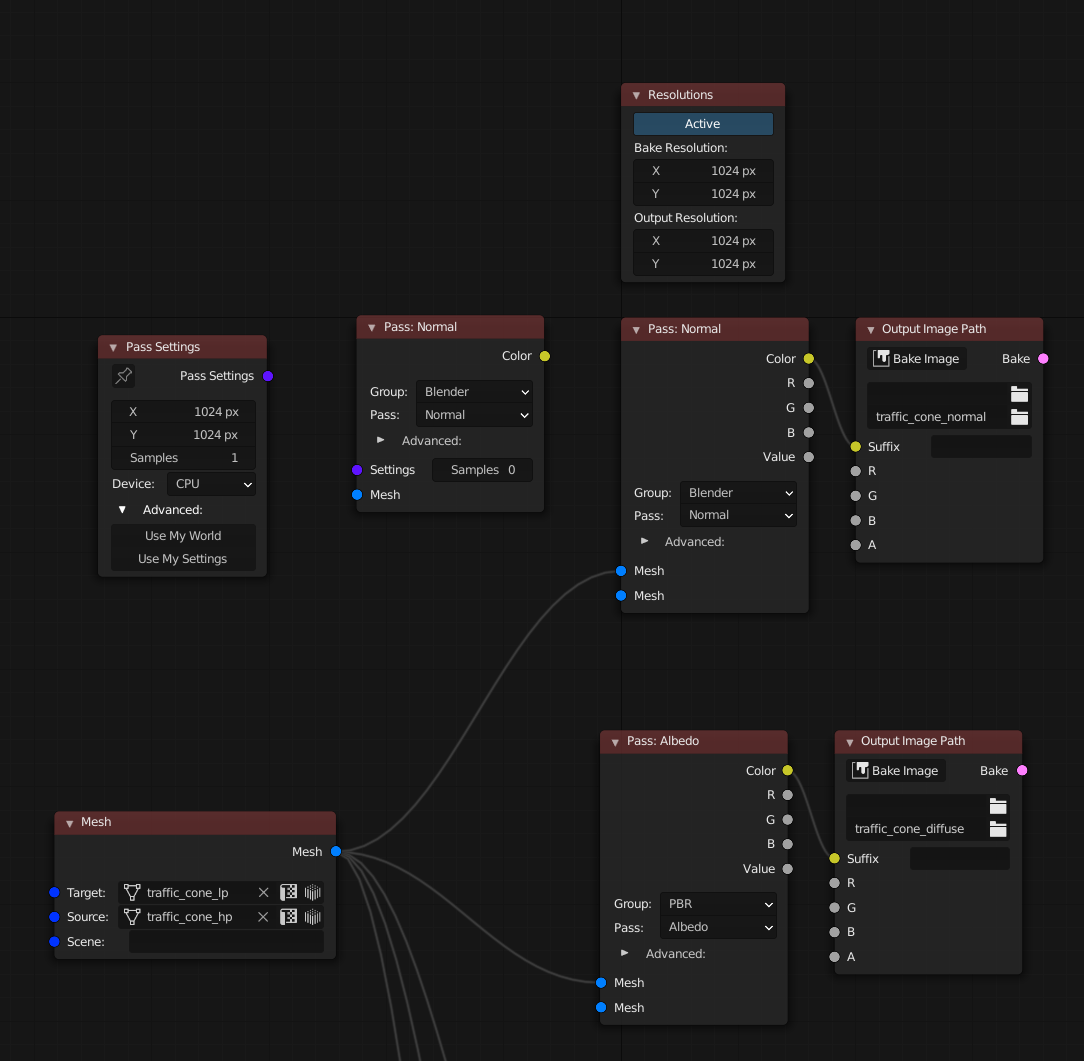Open the Device CPU dropdown
The width and height of the screenshot is (1084, 1061).
click(x=212, y=484)
